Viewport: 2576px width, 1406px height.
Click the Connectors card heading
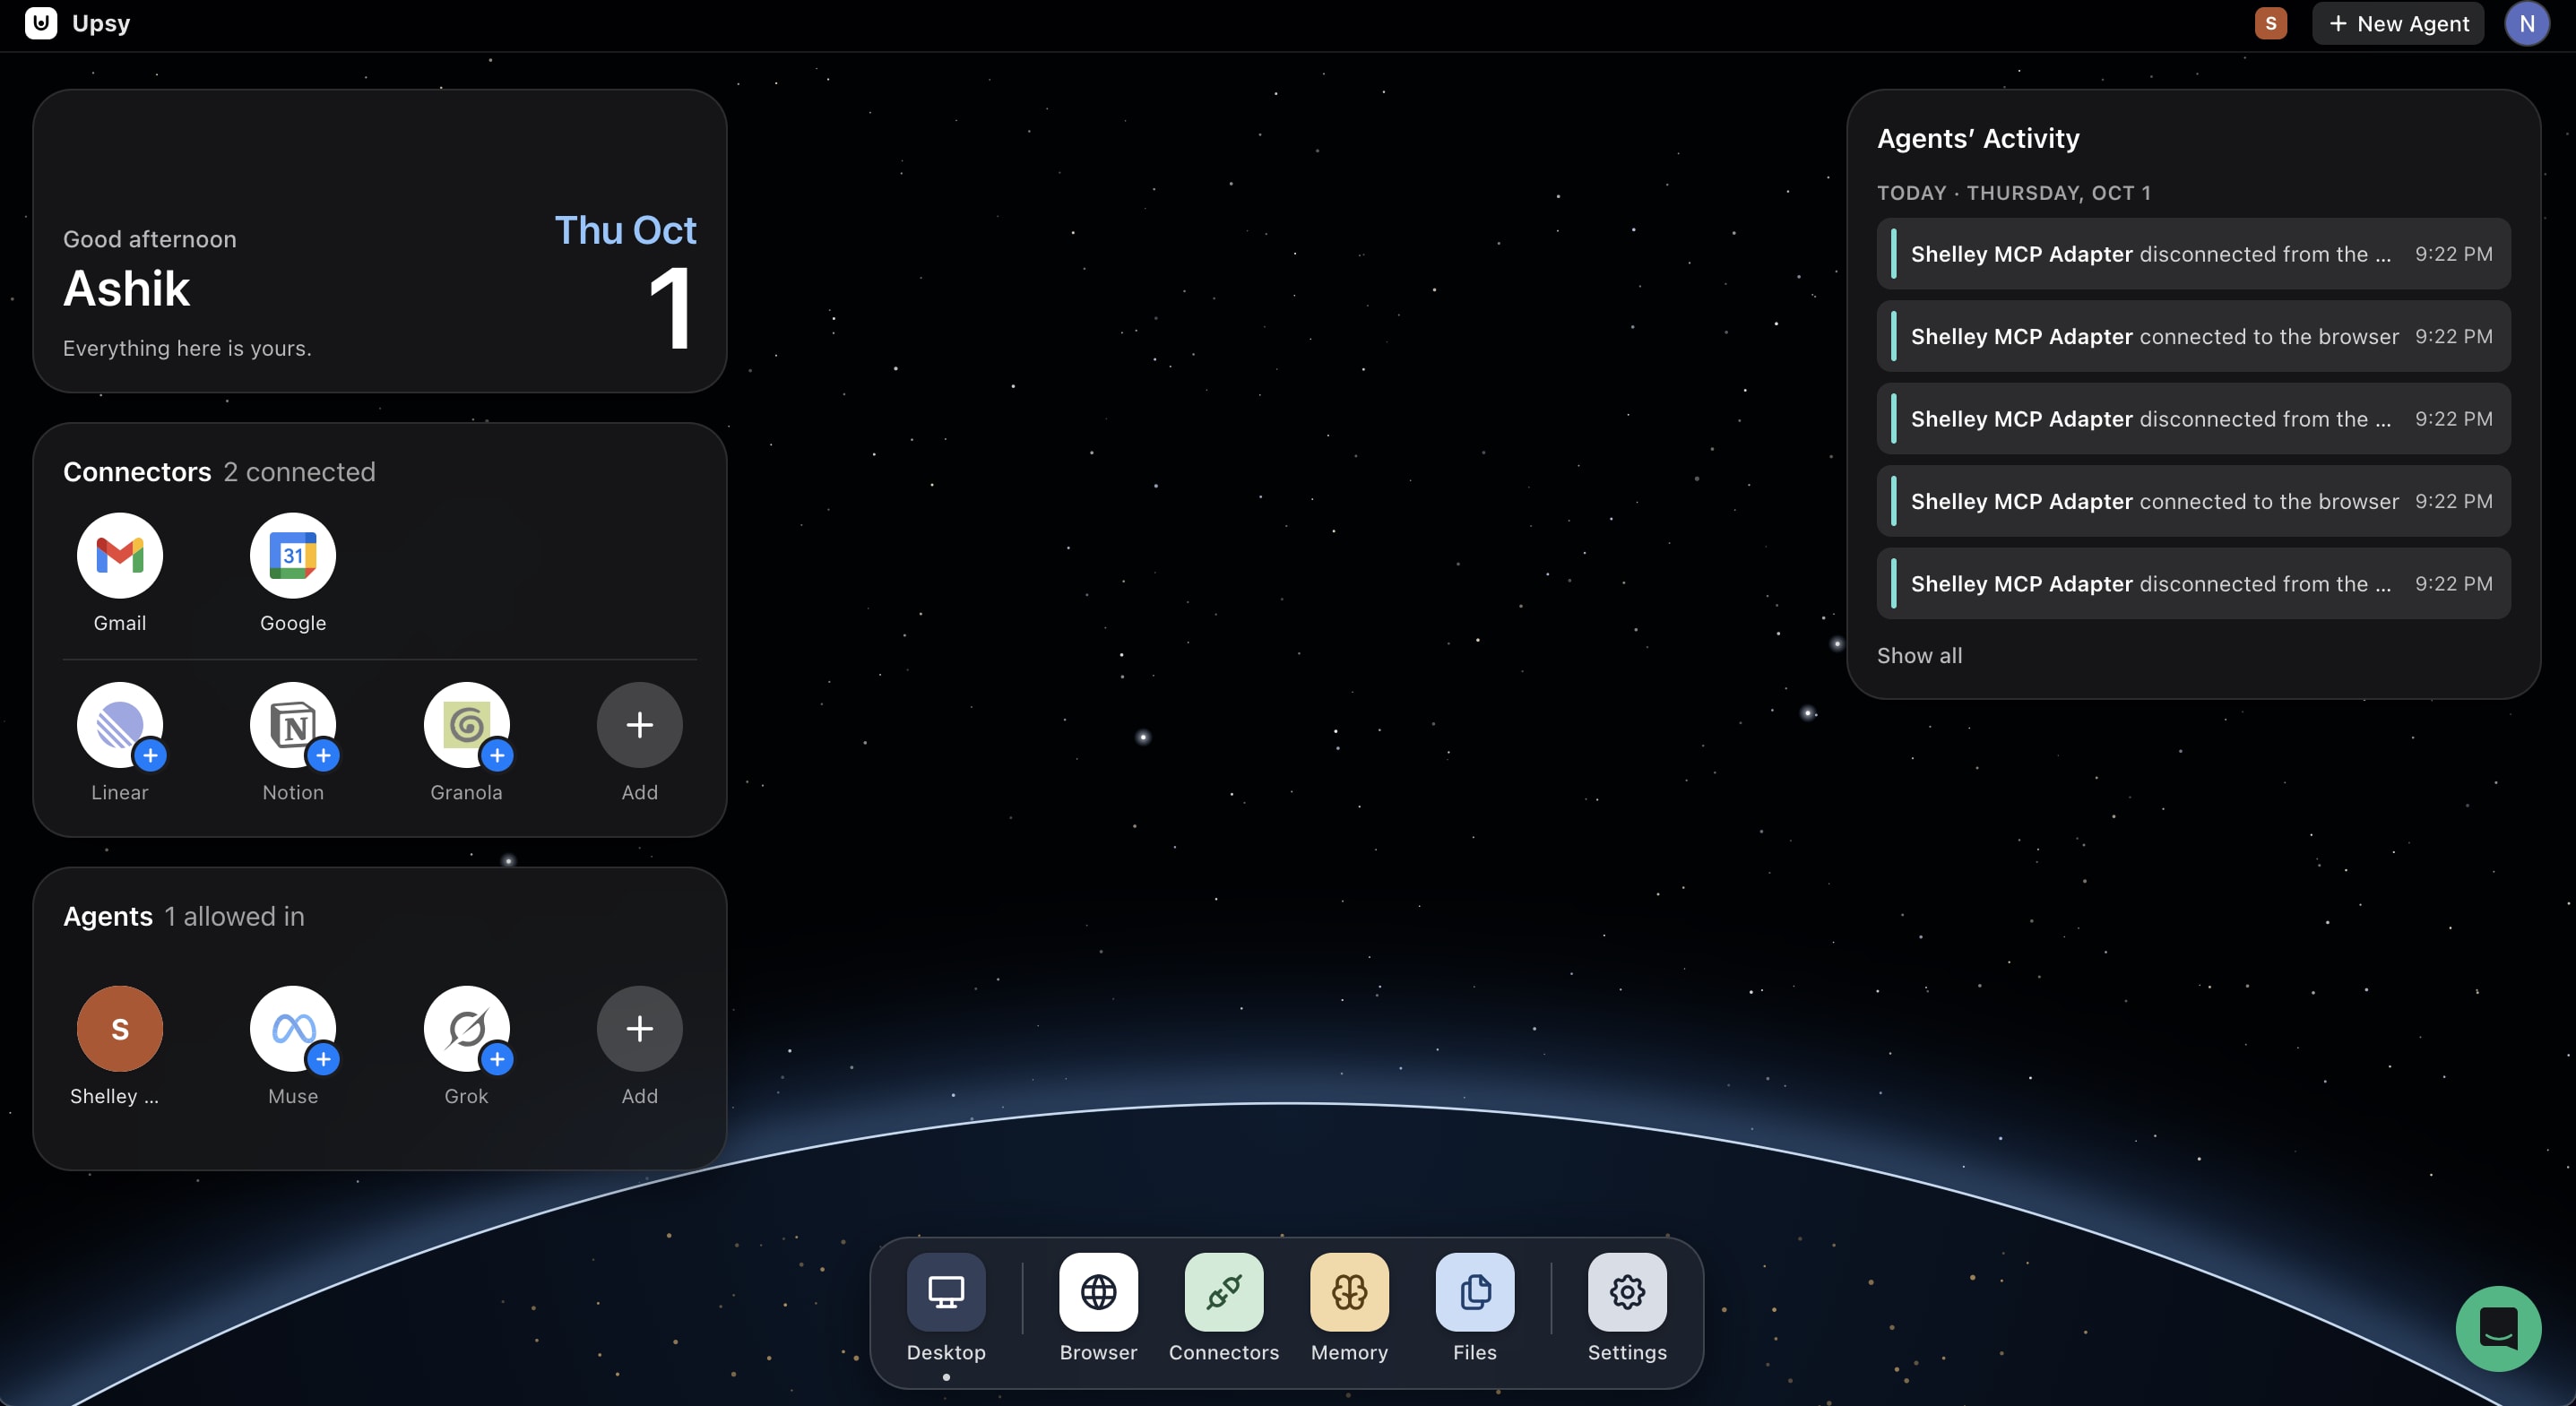[x=137, y=472]
